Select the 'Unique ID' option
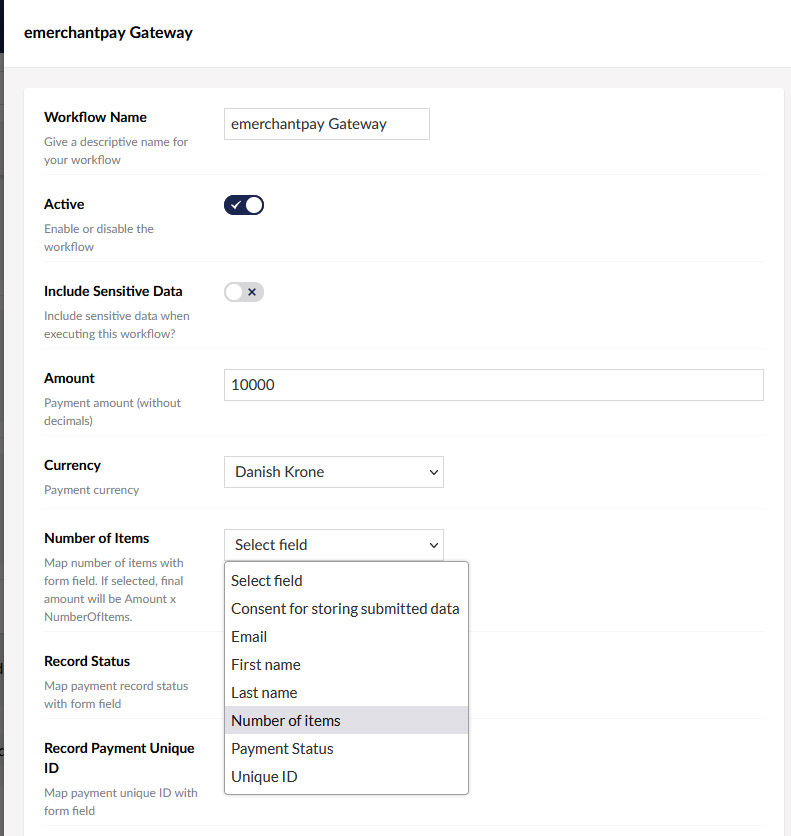Screen dimensions: 791x836 [x=346, y=777]
